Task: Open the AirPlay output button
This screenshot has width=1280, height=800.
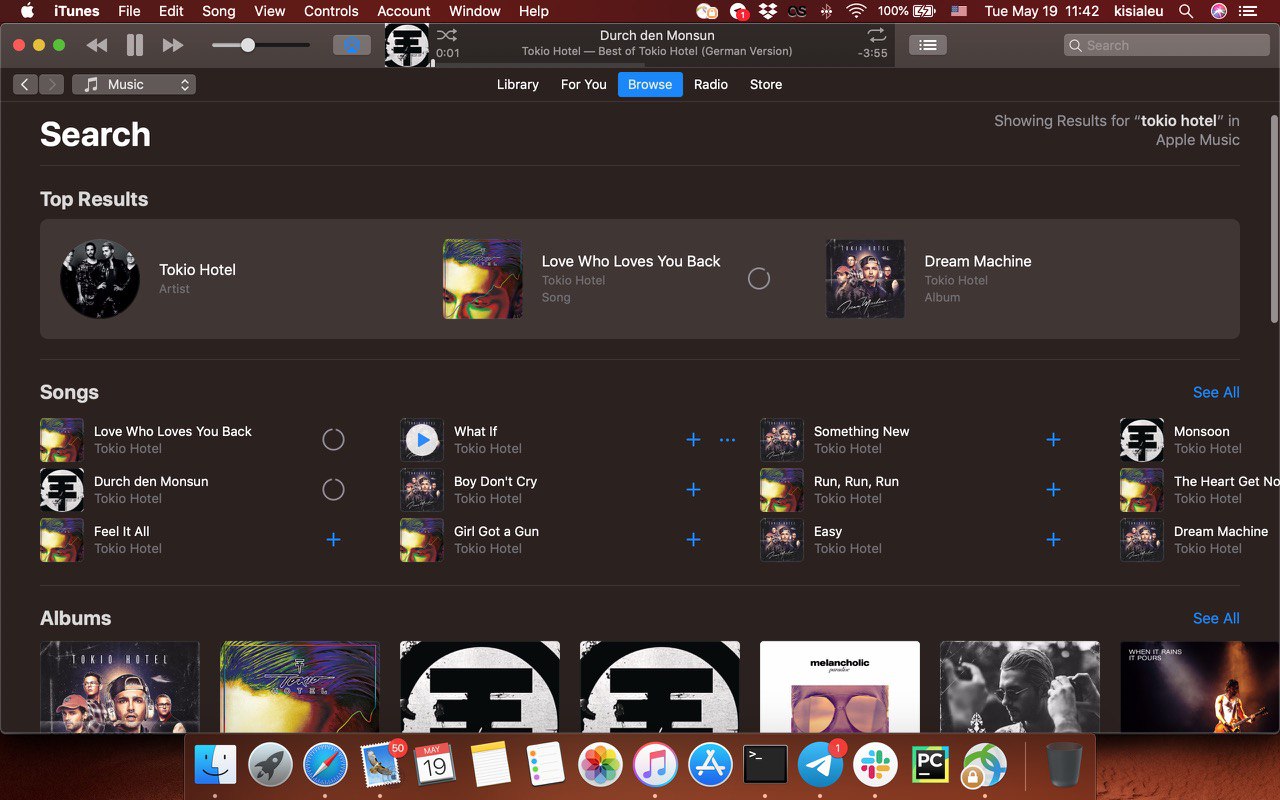Action: [x=351, y=45]
